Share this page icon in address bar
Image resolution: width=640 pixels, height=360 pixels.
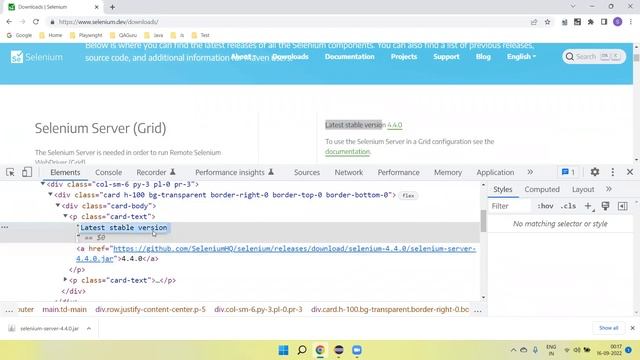point(534,22)
